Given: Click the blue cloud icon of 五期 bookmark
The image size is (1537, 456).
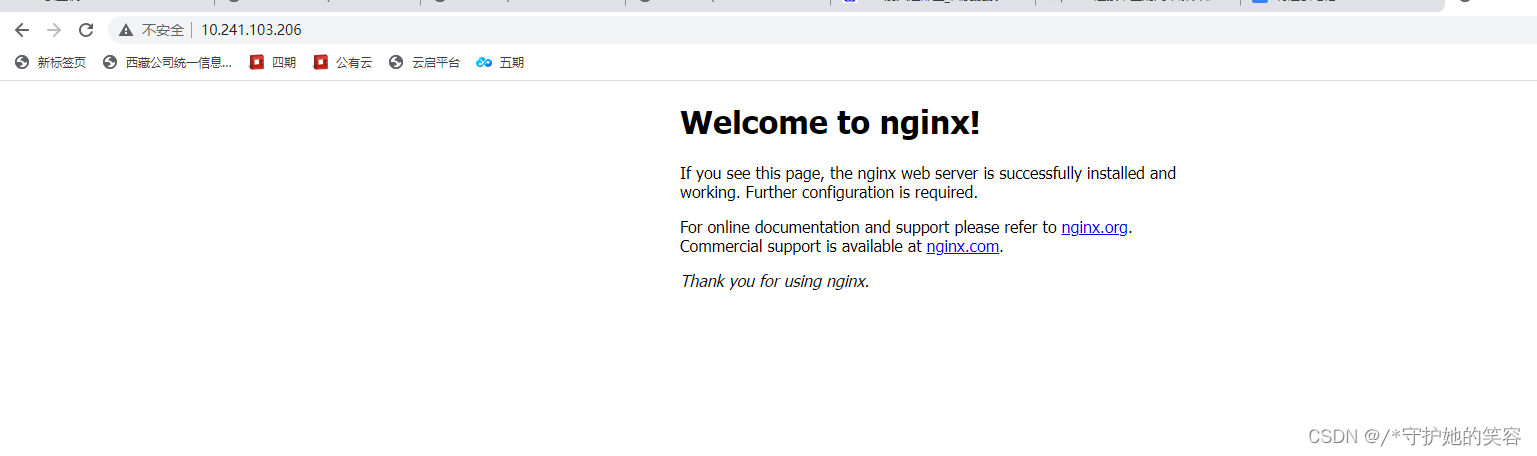Looking at the screenshot, I should tap(484, 62).
